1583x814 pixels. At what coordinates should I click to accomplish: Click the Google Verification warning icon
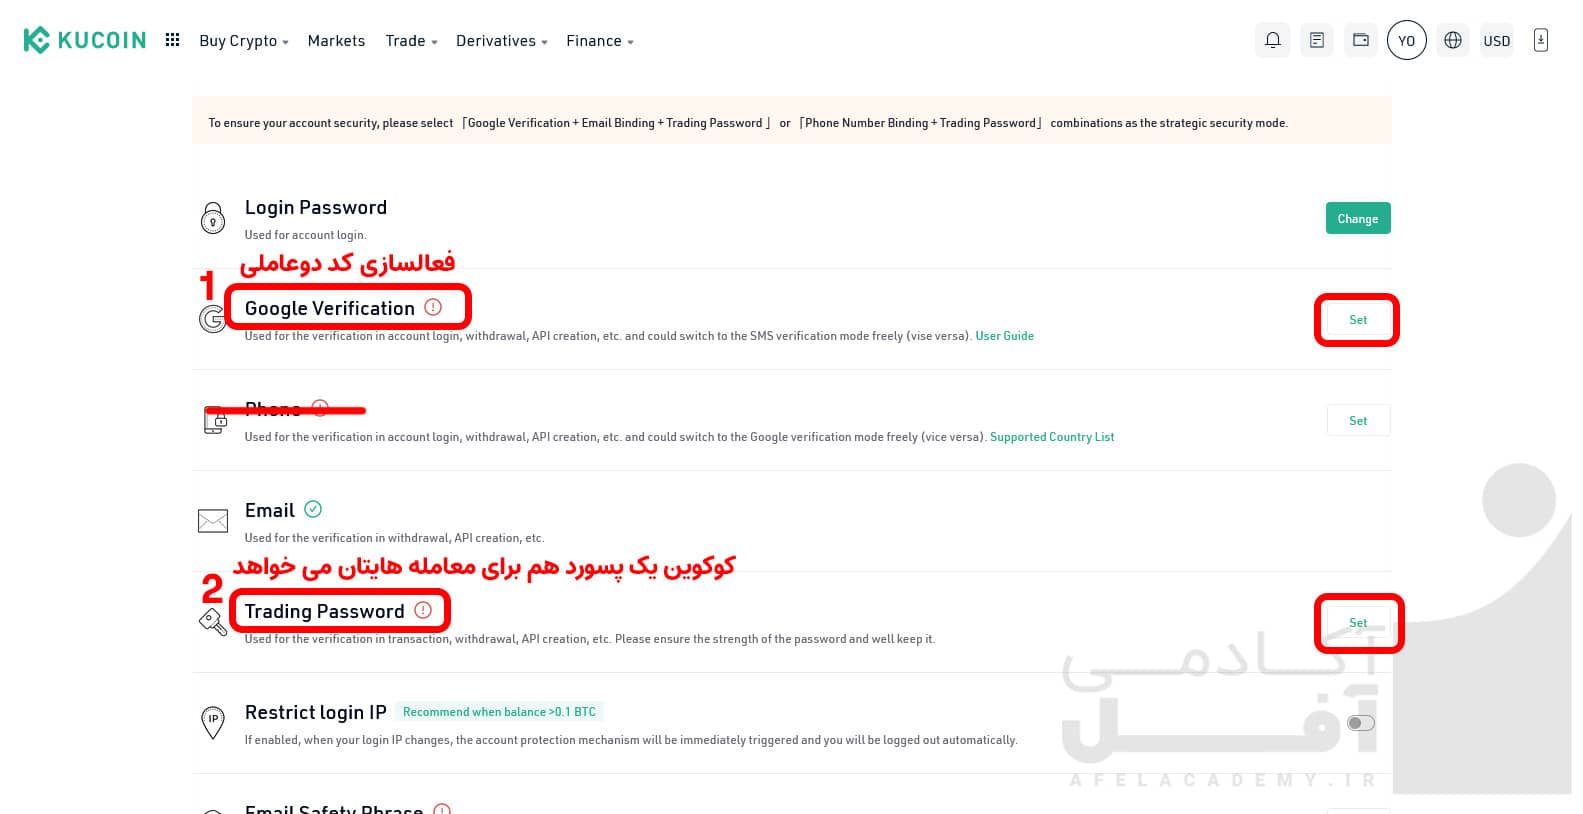(433, 307)
